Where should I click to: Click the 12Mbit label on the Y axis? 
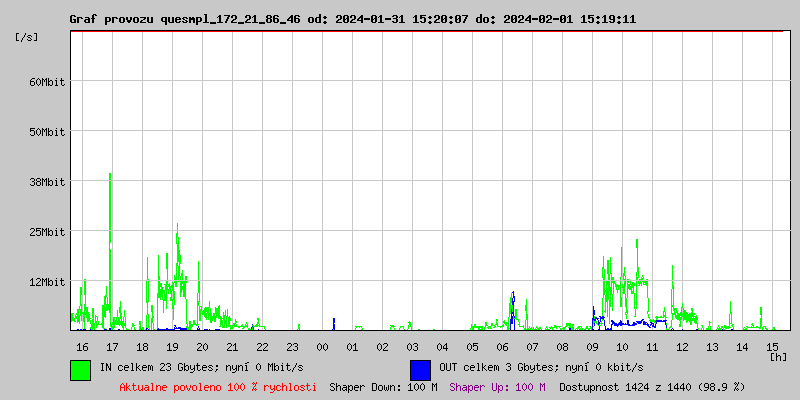pyautogui.click(x=46, y=282)
